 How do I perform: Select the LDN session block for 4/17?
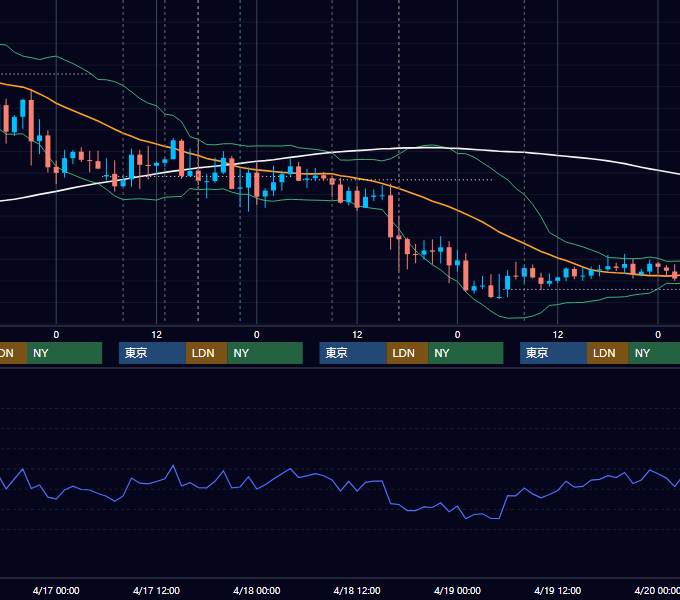206,353
